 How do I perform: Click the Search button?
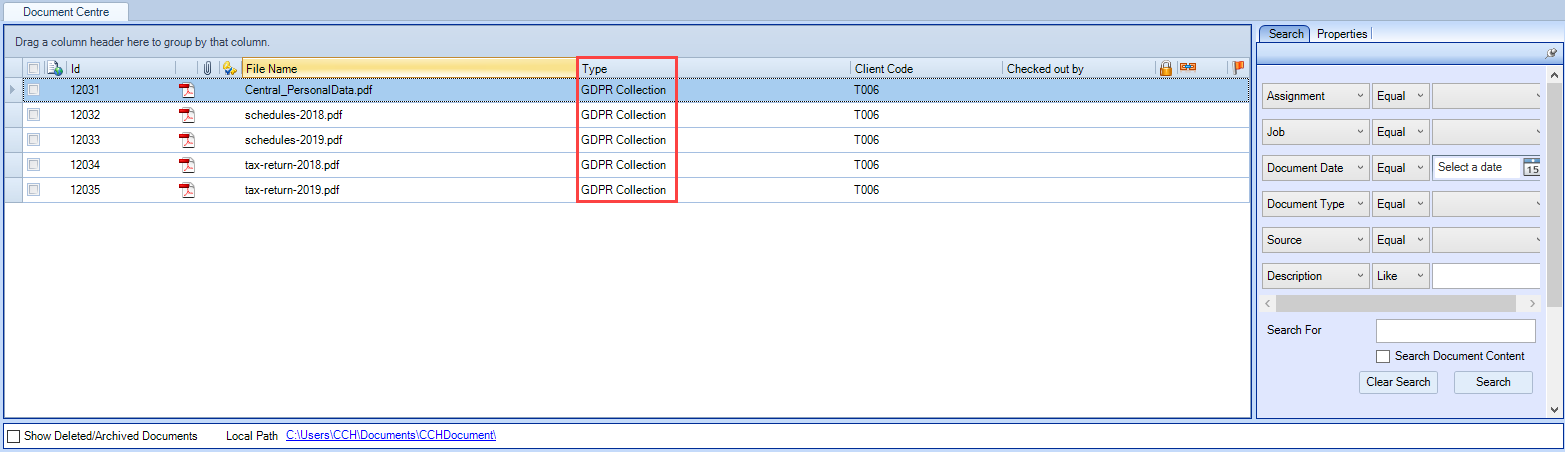(x=1493, y=382)
